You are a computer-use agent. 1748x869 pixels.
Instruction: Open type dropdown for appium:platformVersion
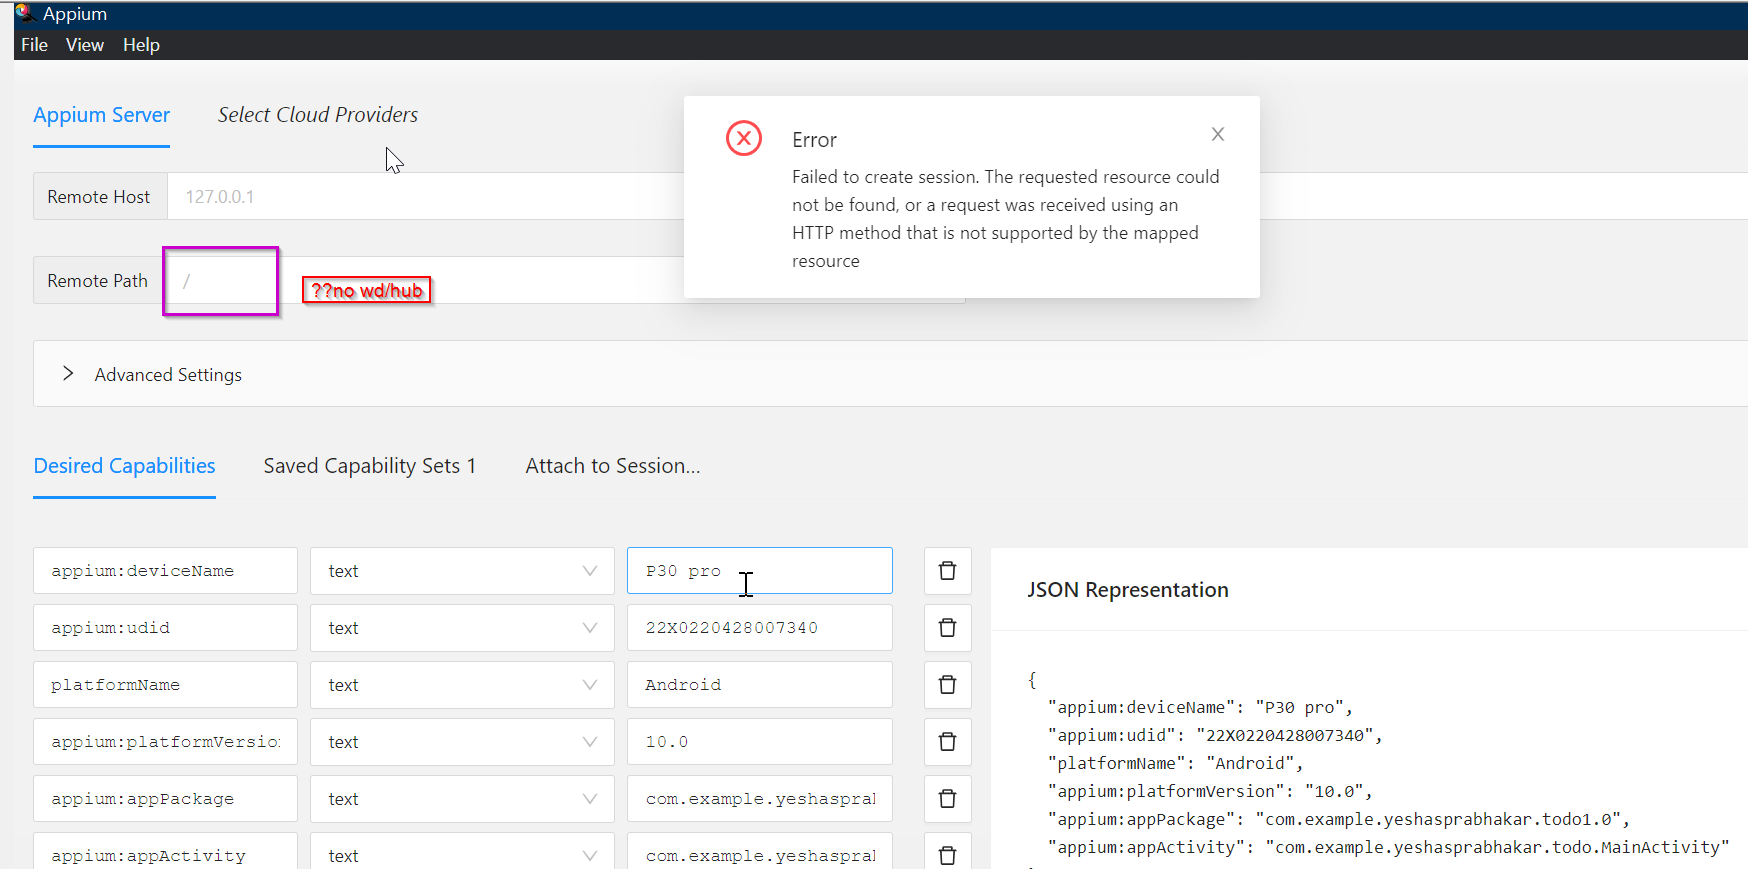(x=462, y=742)
